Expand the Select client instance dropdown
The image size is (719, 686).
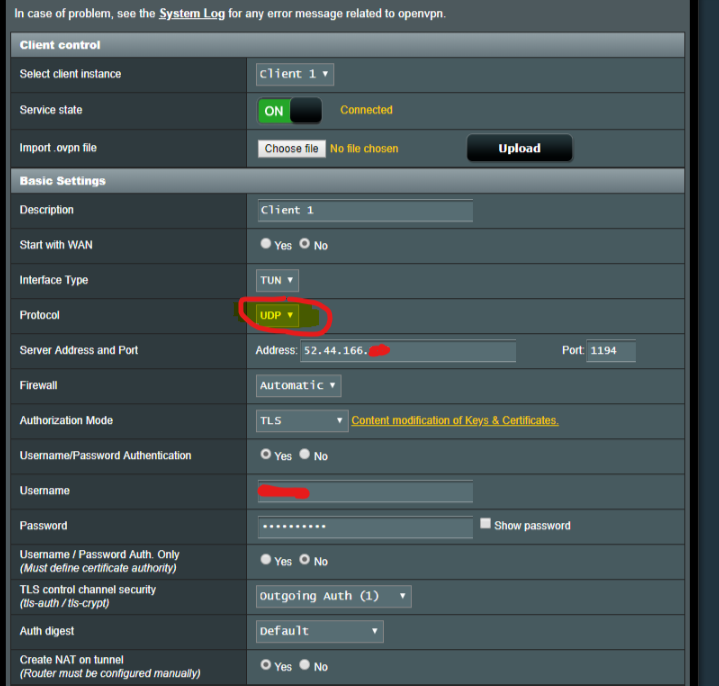click(295, 74)
